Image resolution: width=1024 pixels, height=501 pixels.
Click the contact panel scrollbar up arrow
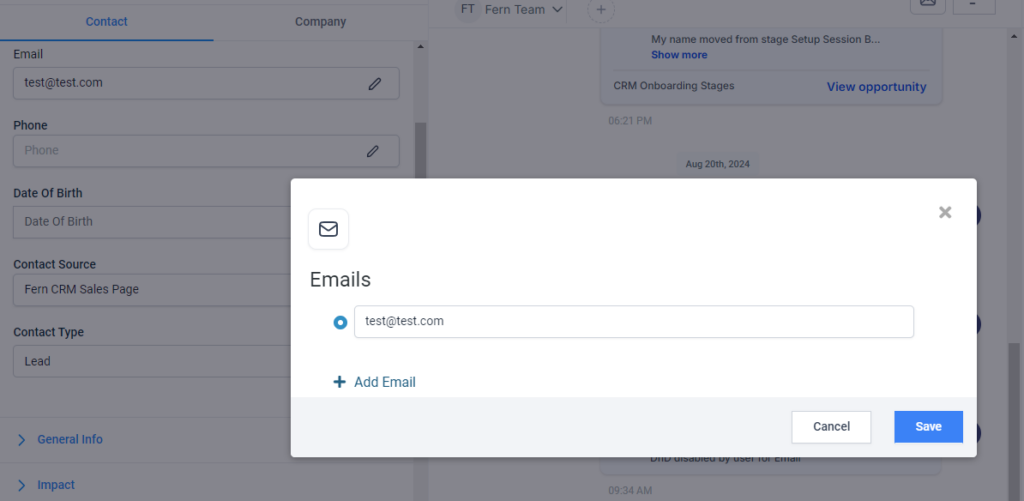point(420,47)
